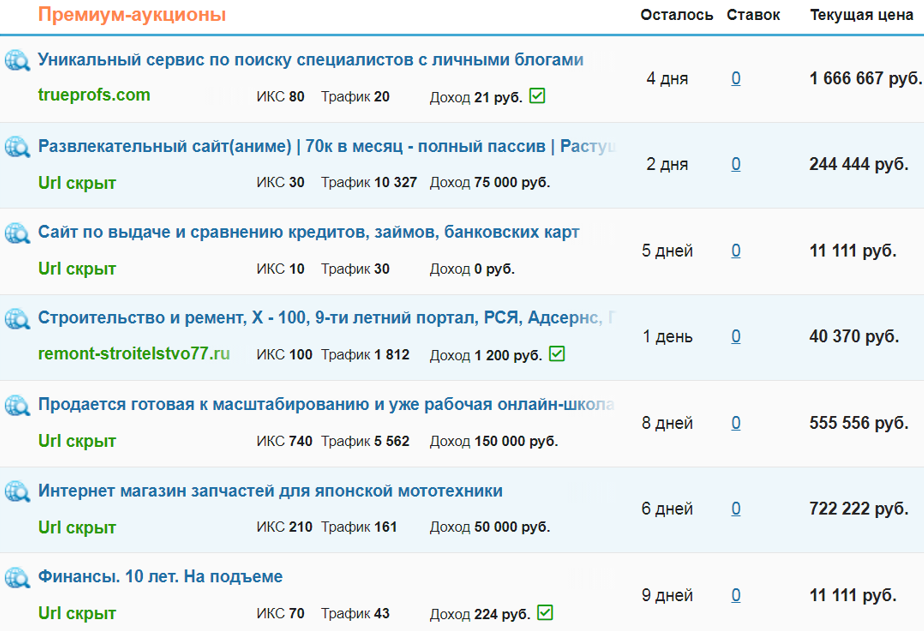Click 'Url скрыт' under online school listing
Image resolution: width=924 pixels, height=631 pixels.
coord(77,441)
